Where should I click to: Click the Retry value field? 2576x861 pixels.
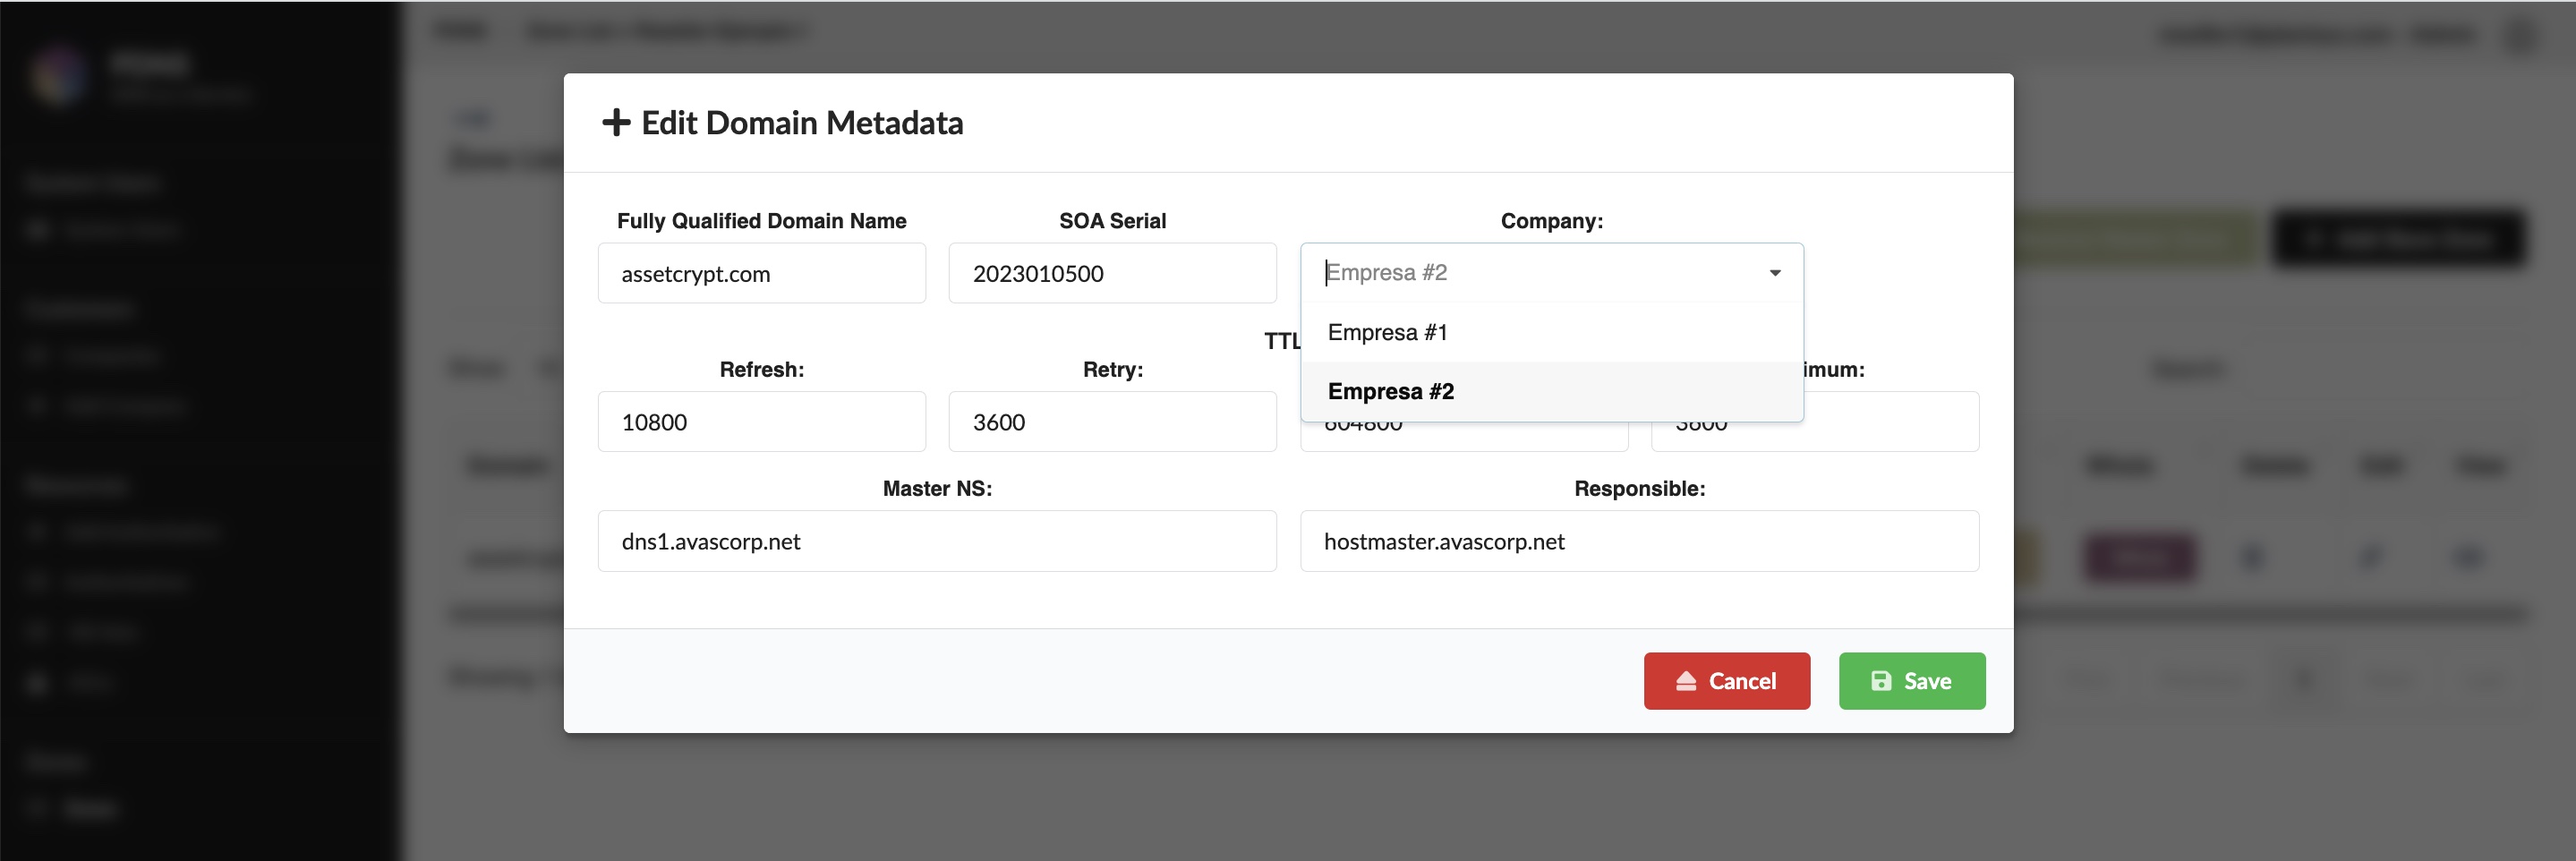[x=1112, y=422]
